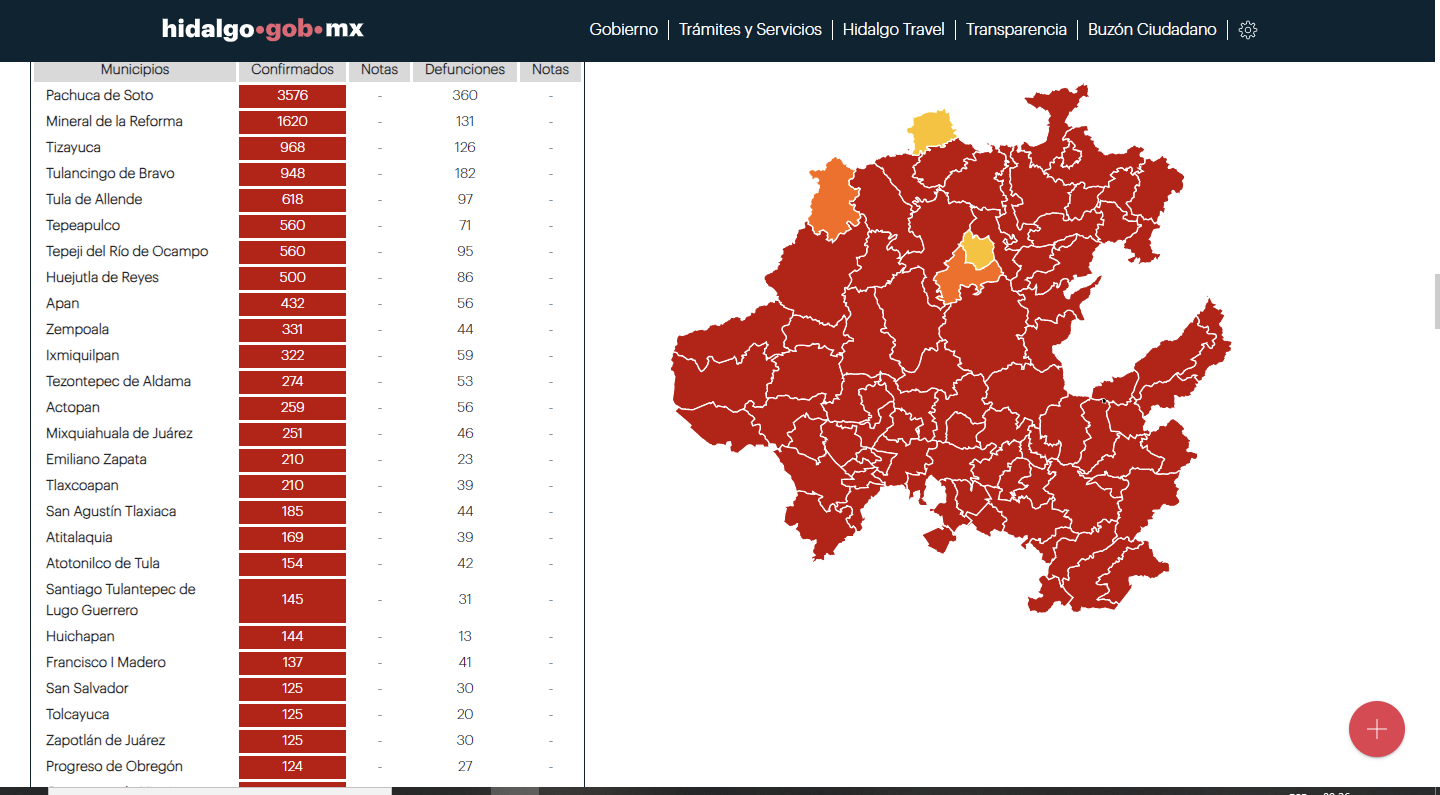Open Buzón Ciudadano link
This screenshot has height=795, width=1440.
click(x=1152, y=30)
